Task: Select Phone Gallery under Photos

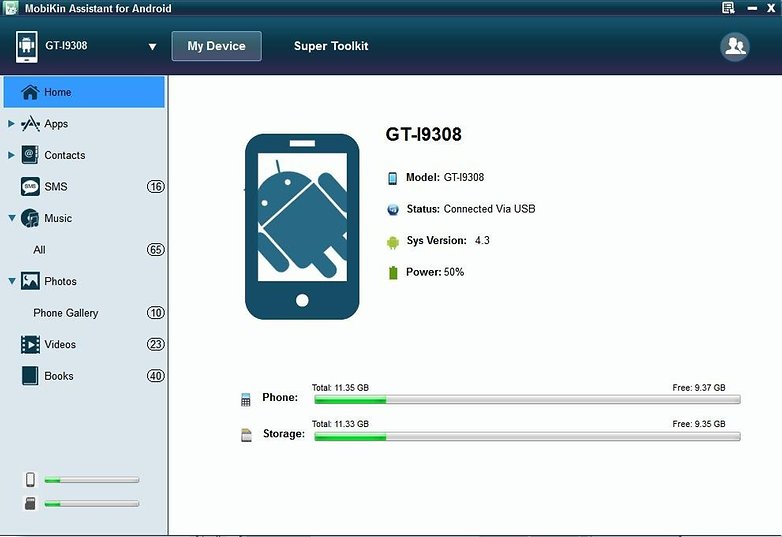Action: tap(65, 313)
